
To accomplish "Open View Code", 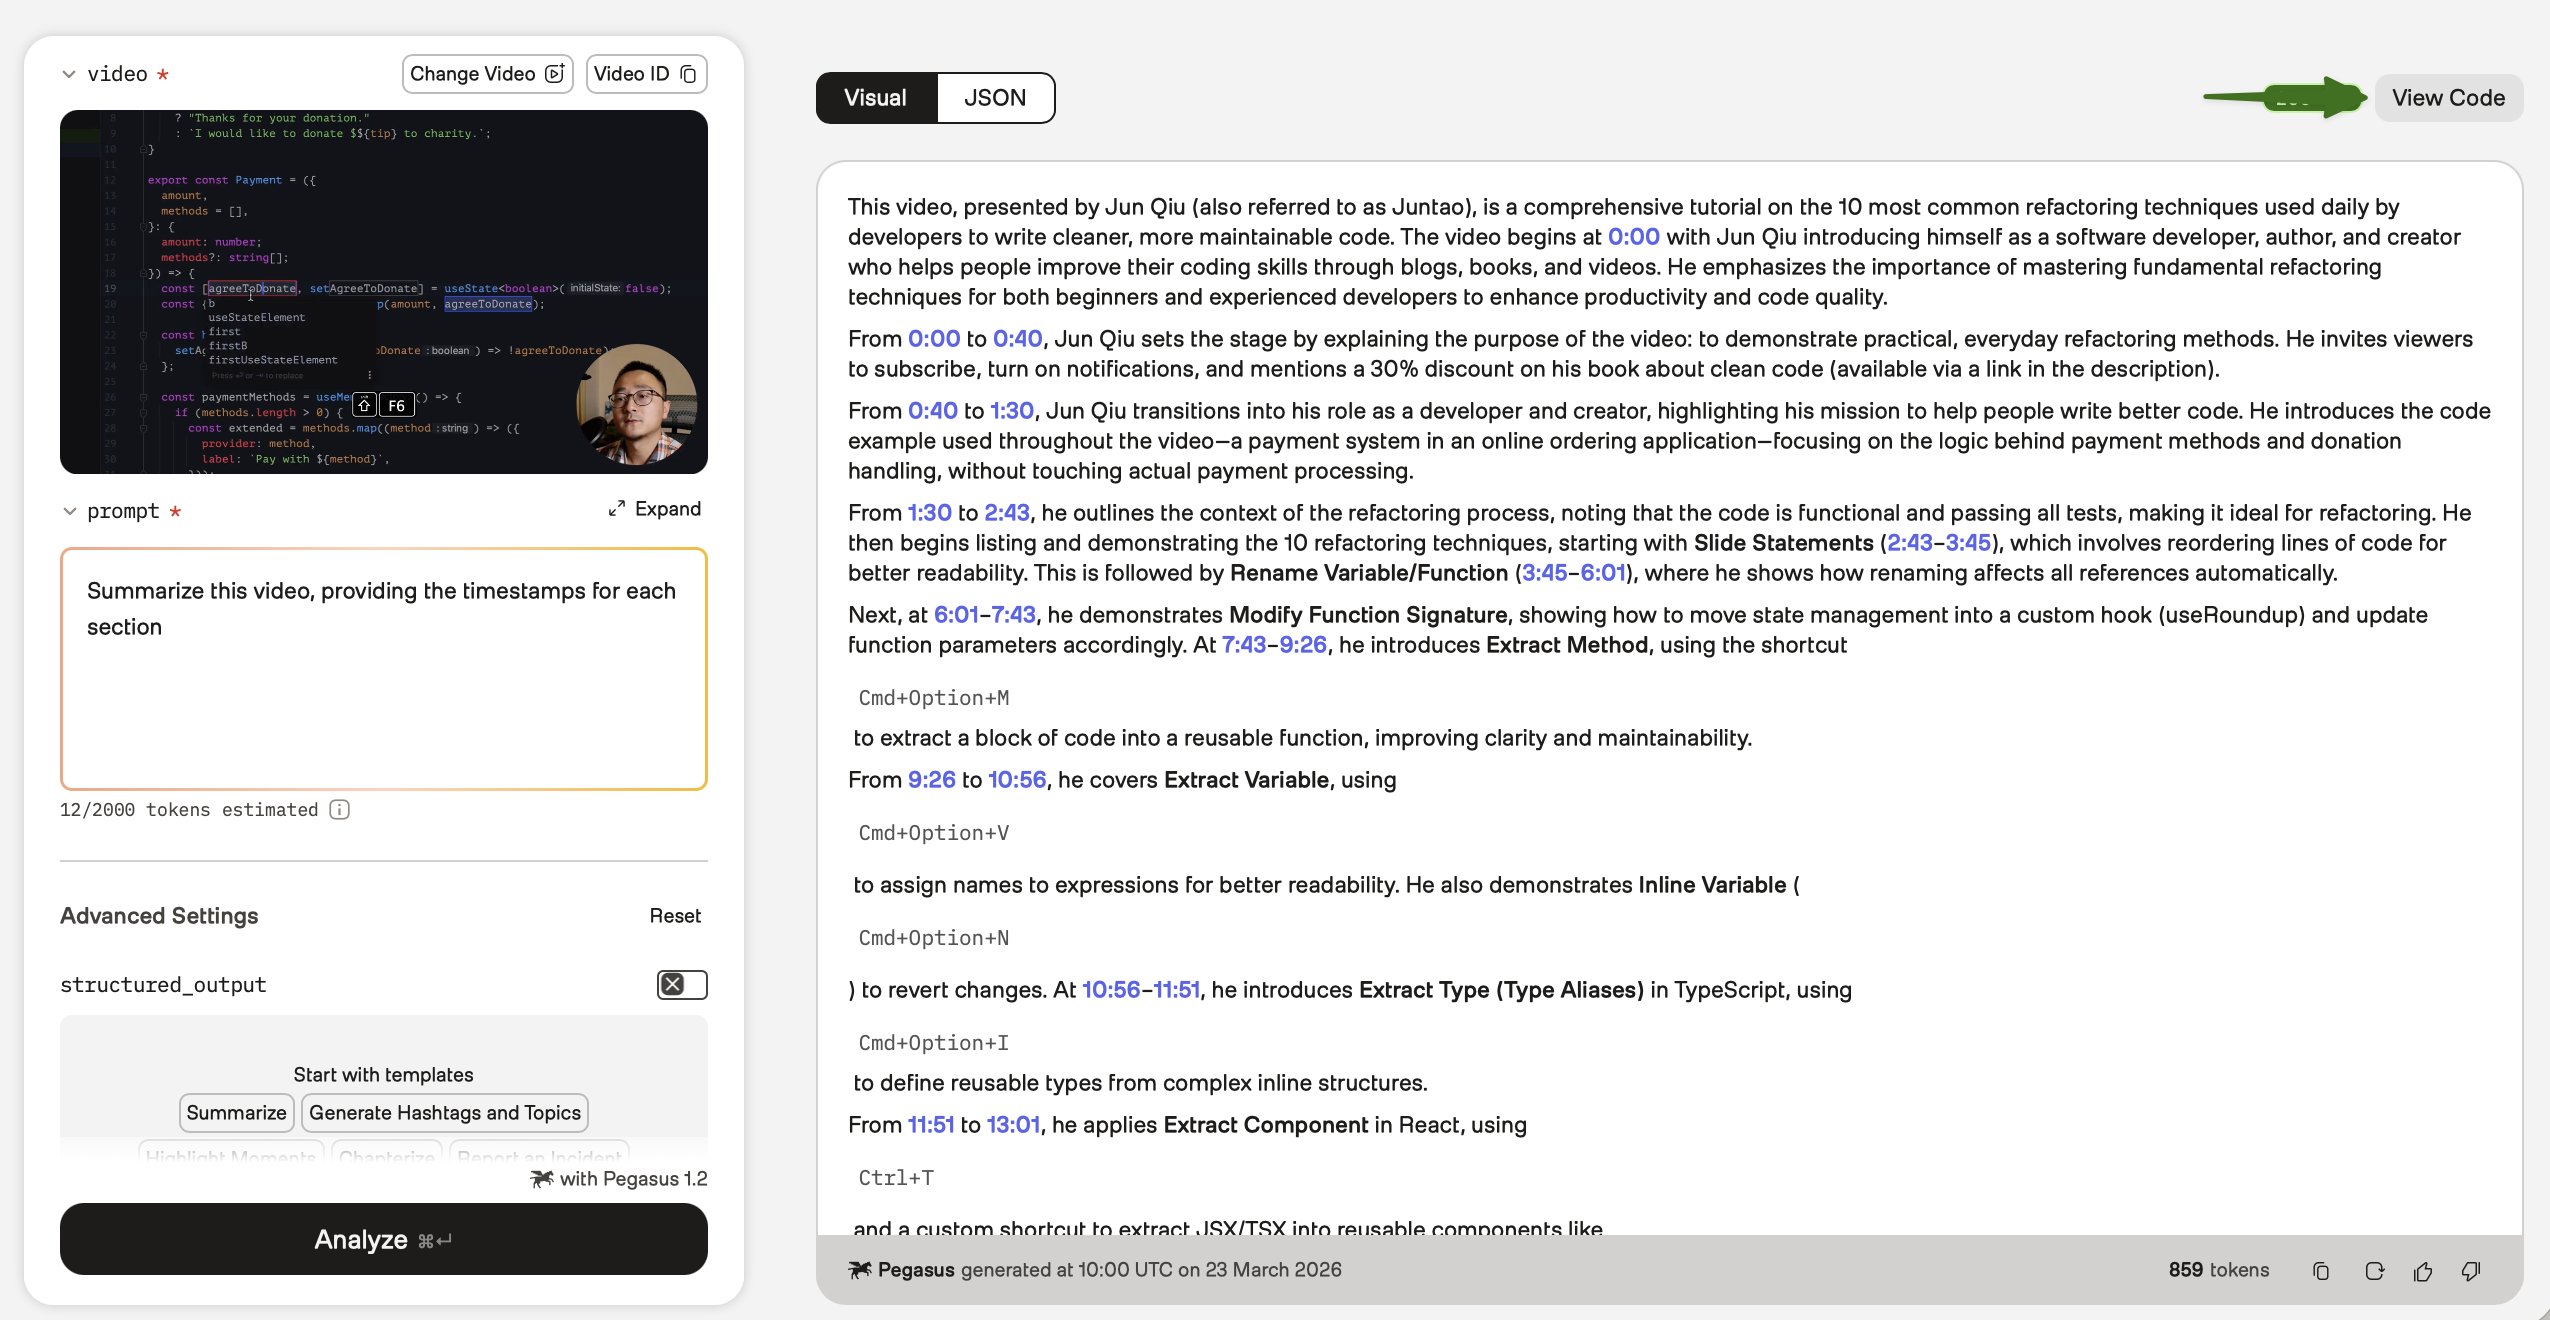I will click(x=2447, y=98).
